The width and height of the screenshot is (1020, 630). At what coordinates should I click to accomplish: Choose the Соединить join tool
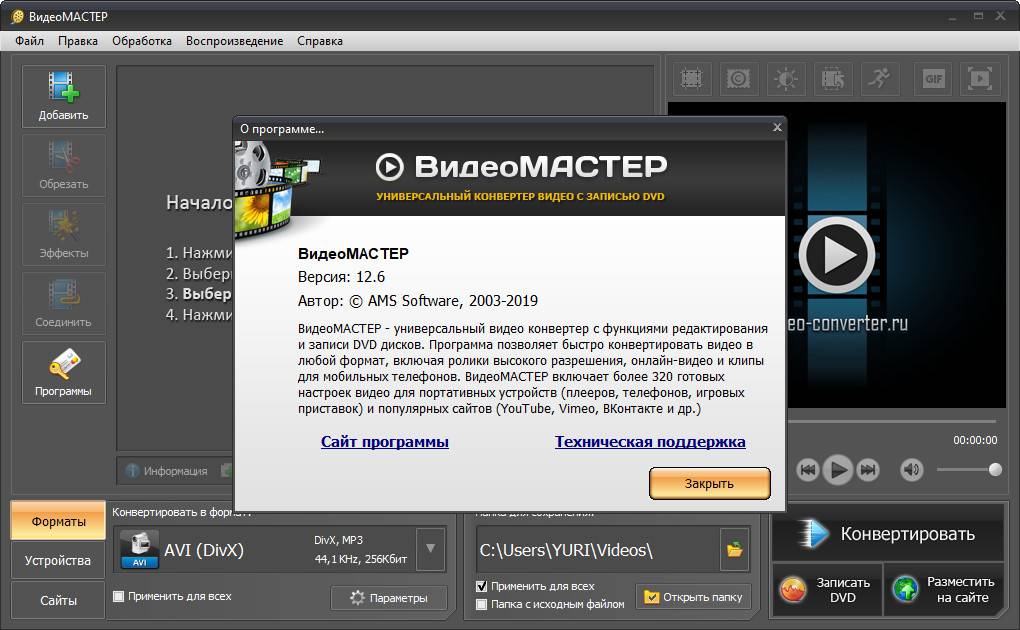click(x=63, y=303)
